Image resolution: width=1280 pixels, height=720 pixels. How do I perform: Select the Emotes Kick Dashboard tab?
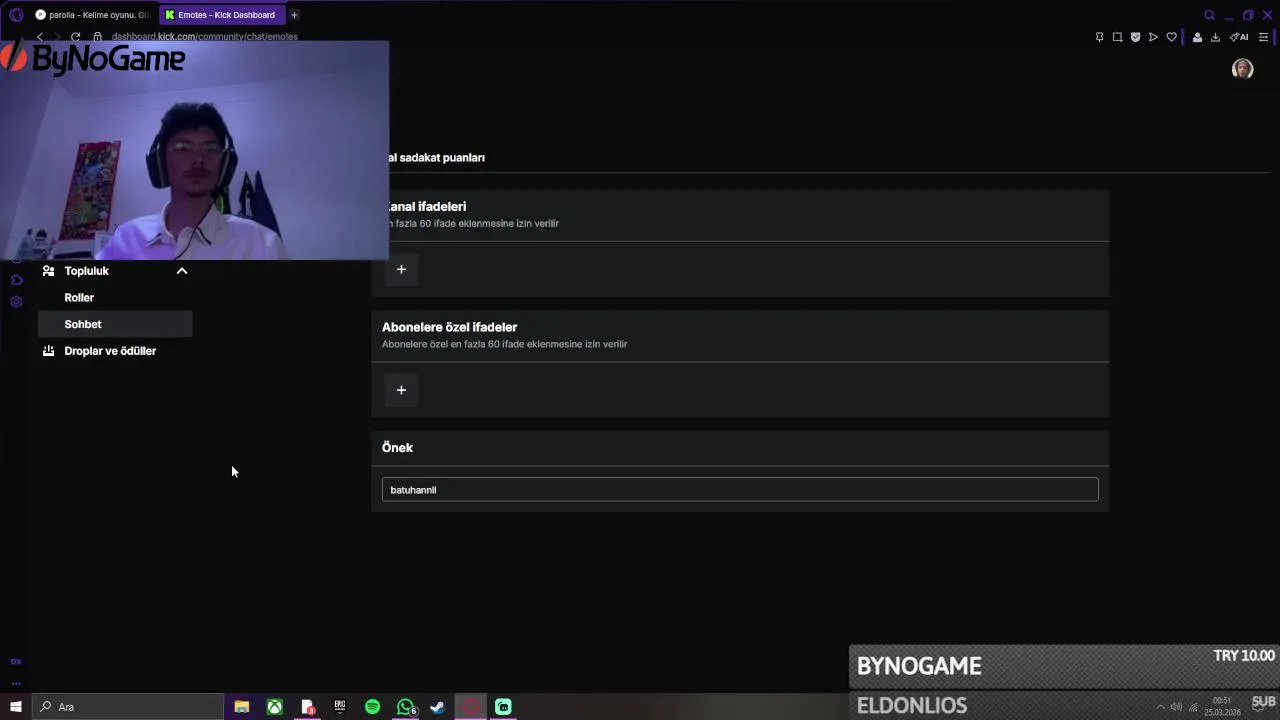221,15
